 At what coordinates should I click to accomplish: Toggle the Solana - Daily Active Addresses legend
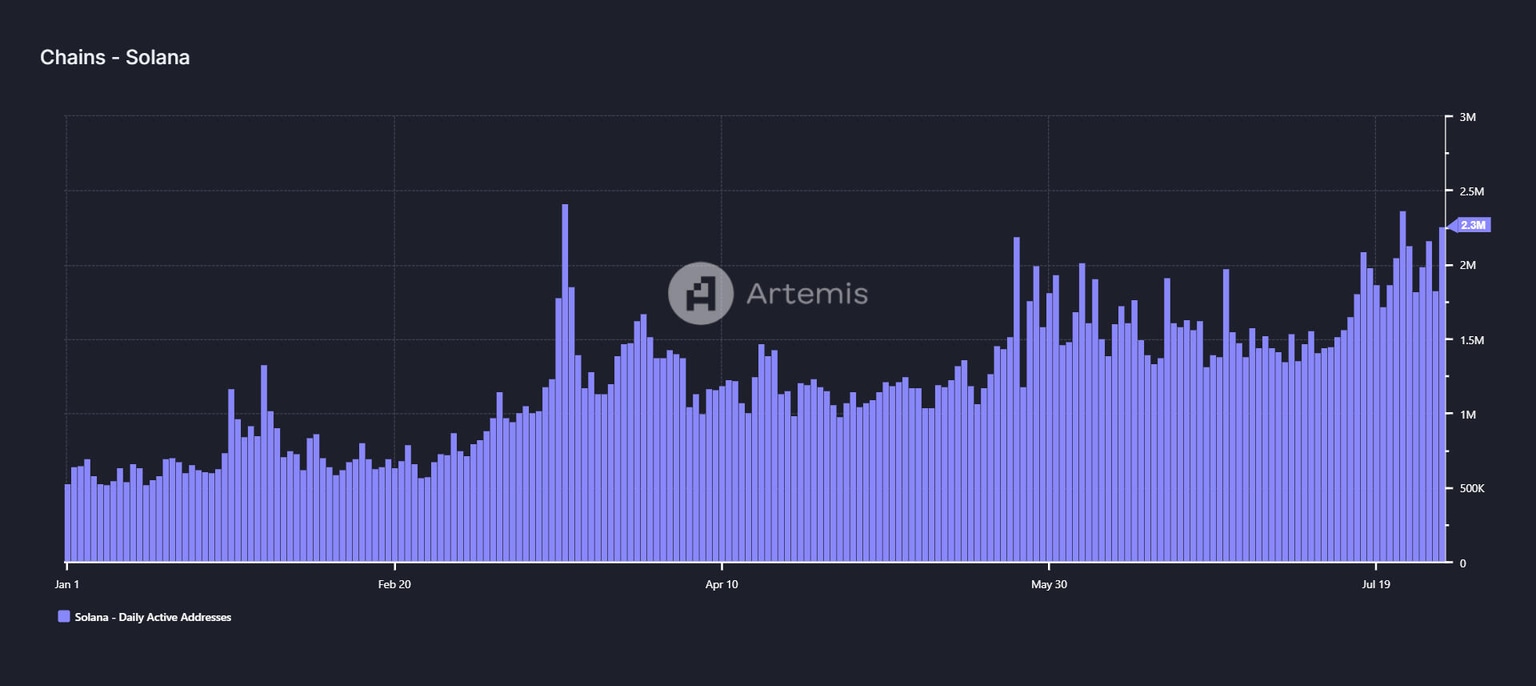tap(145, 617)
